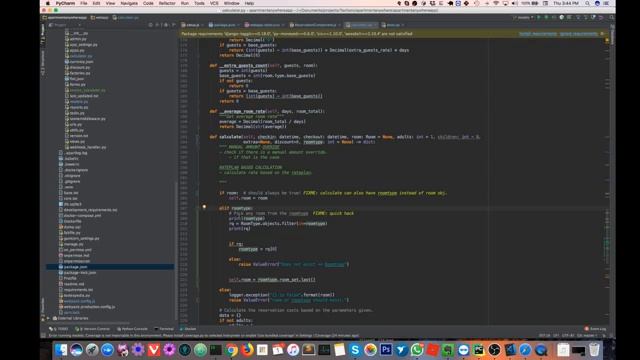Image resolution: width=640 pixels, height=360 pixels.
Task: Click the yellow warning stripe indicator at top
Action: pos(607,40)
